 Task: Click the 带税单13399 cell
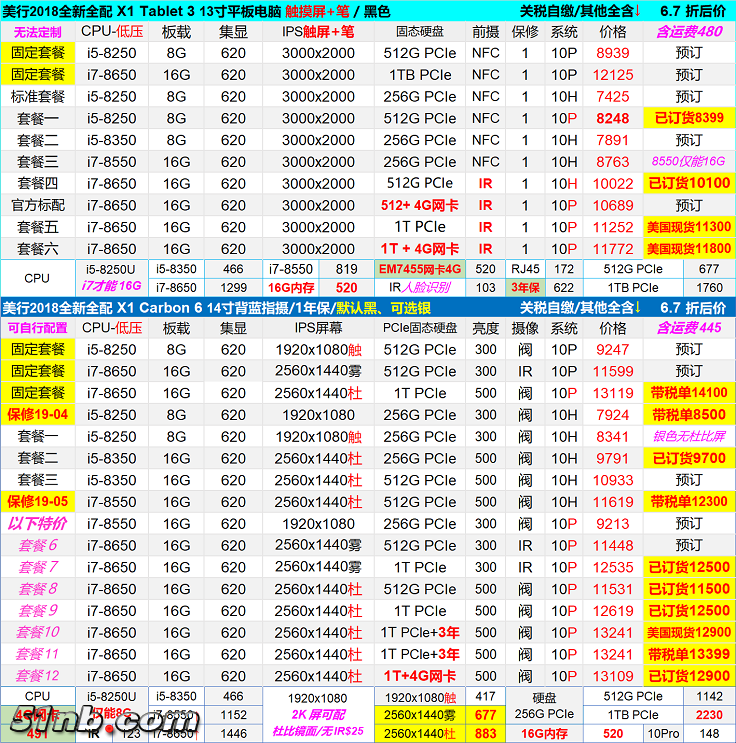coord(688,654)
